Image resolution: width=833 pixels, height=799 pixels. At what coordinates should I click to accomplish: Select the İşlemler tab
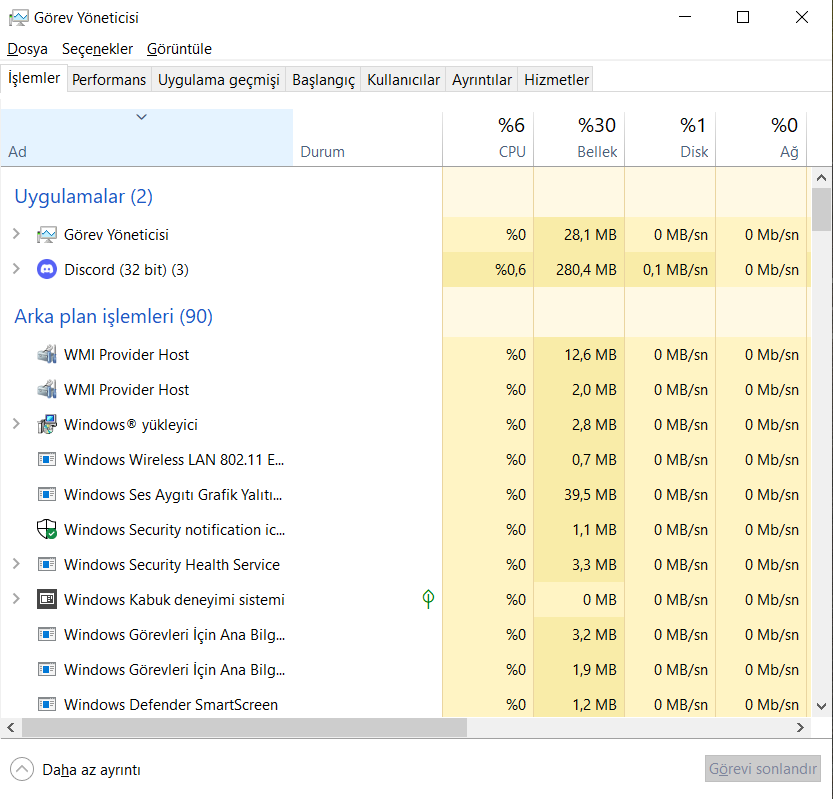[34, 78]
